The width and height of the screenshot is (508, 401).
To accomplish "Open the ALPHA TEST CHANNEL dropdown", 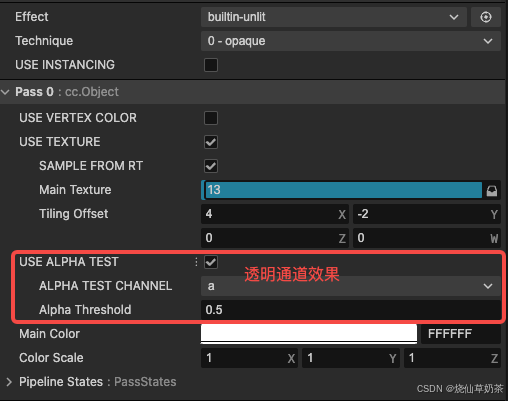I will (351, 286).
